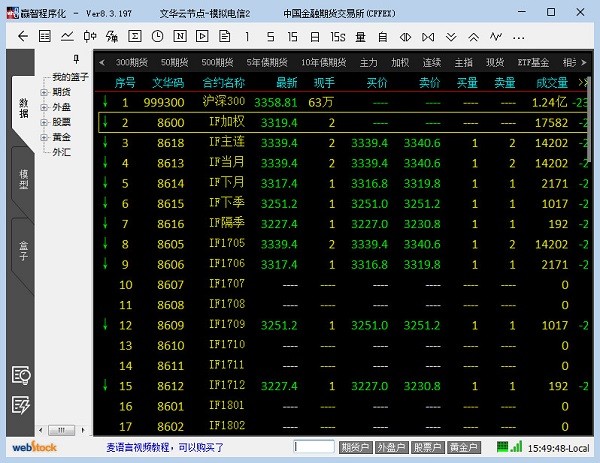The width and height of the screenshot is (600, 463).
Task: Open the clock history icon
Action: (157, 37)
